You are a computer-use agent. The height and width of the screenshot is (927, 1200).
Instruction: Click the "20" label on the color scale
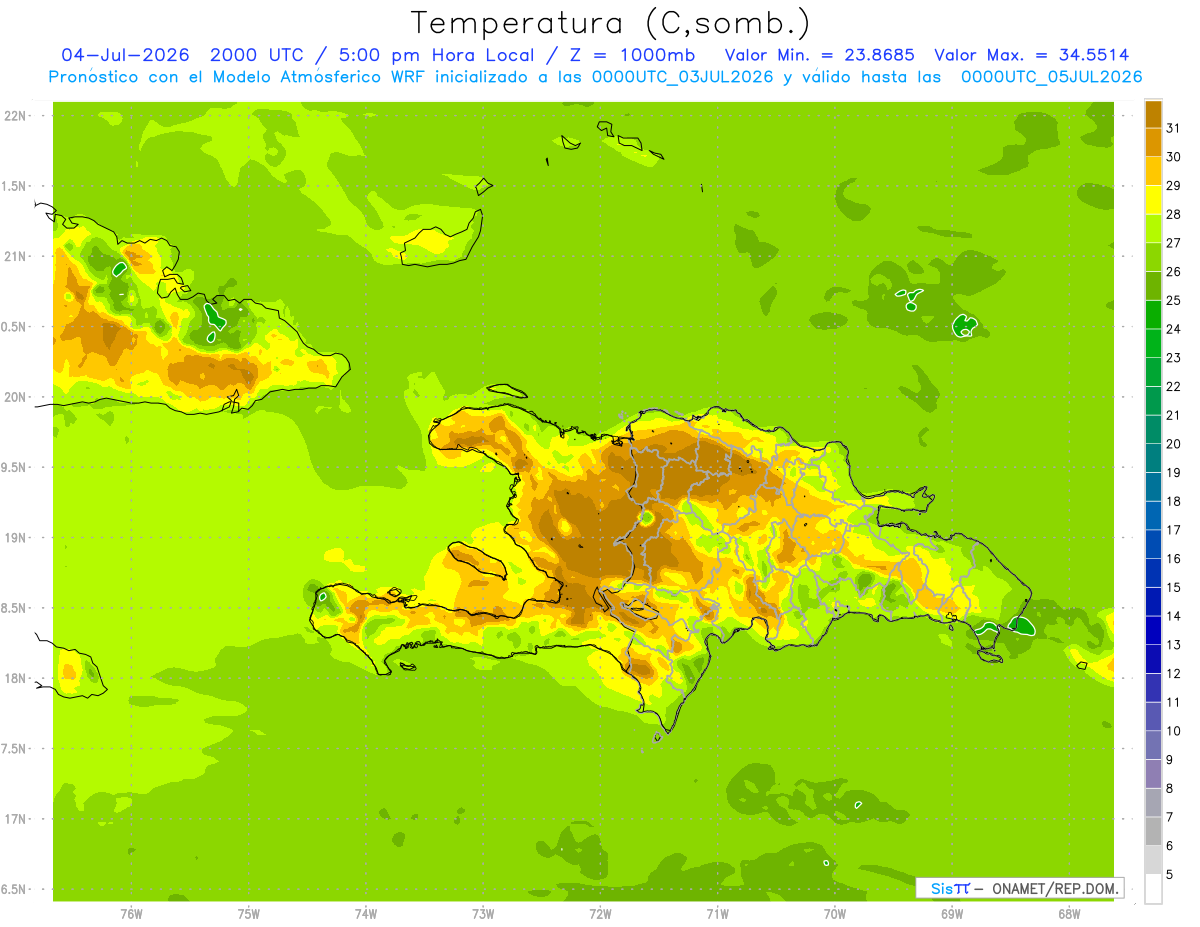click(1173, 443)
